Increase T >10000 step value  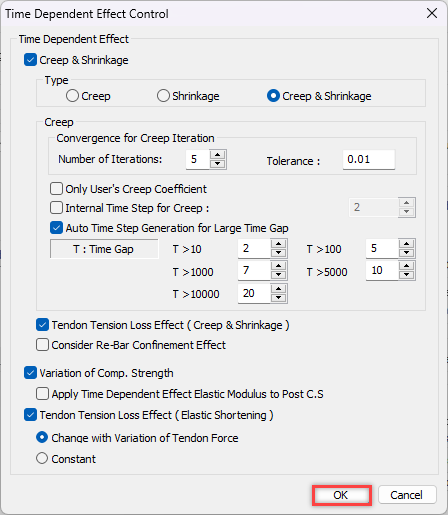click(x=279, y=289)
